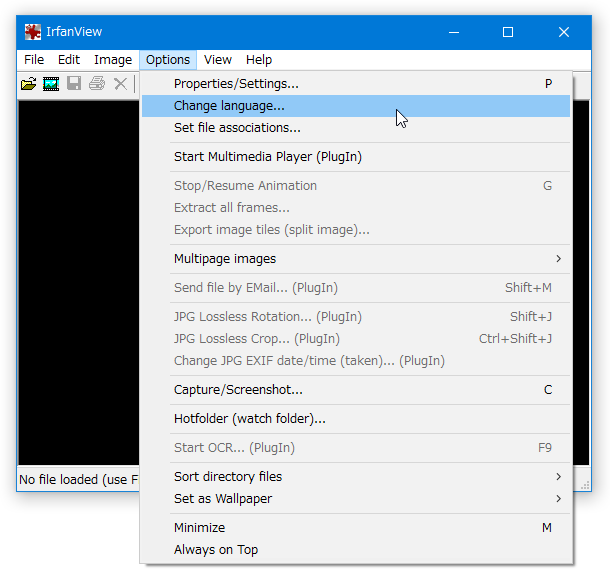This screenshot has width=610, height=580.
Task: Click Change JPG EXIF date/time entry
Action: pos(356,361)
